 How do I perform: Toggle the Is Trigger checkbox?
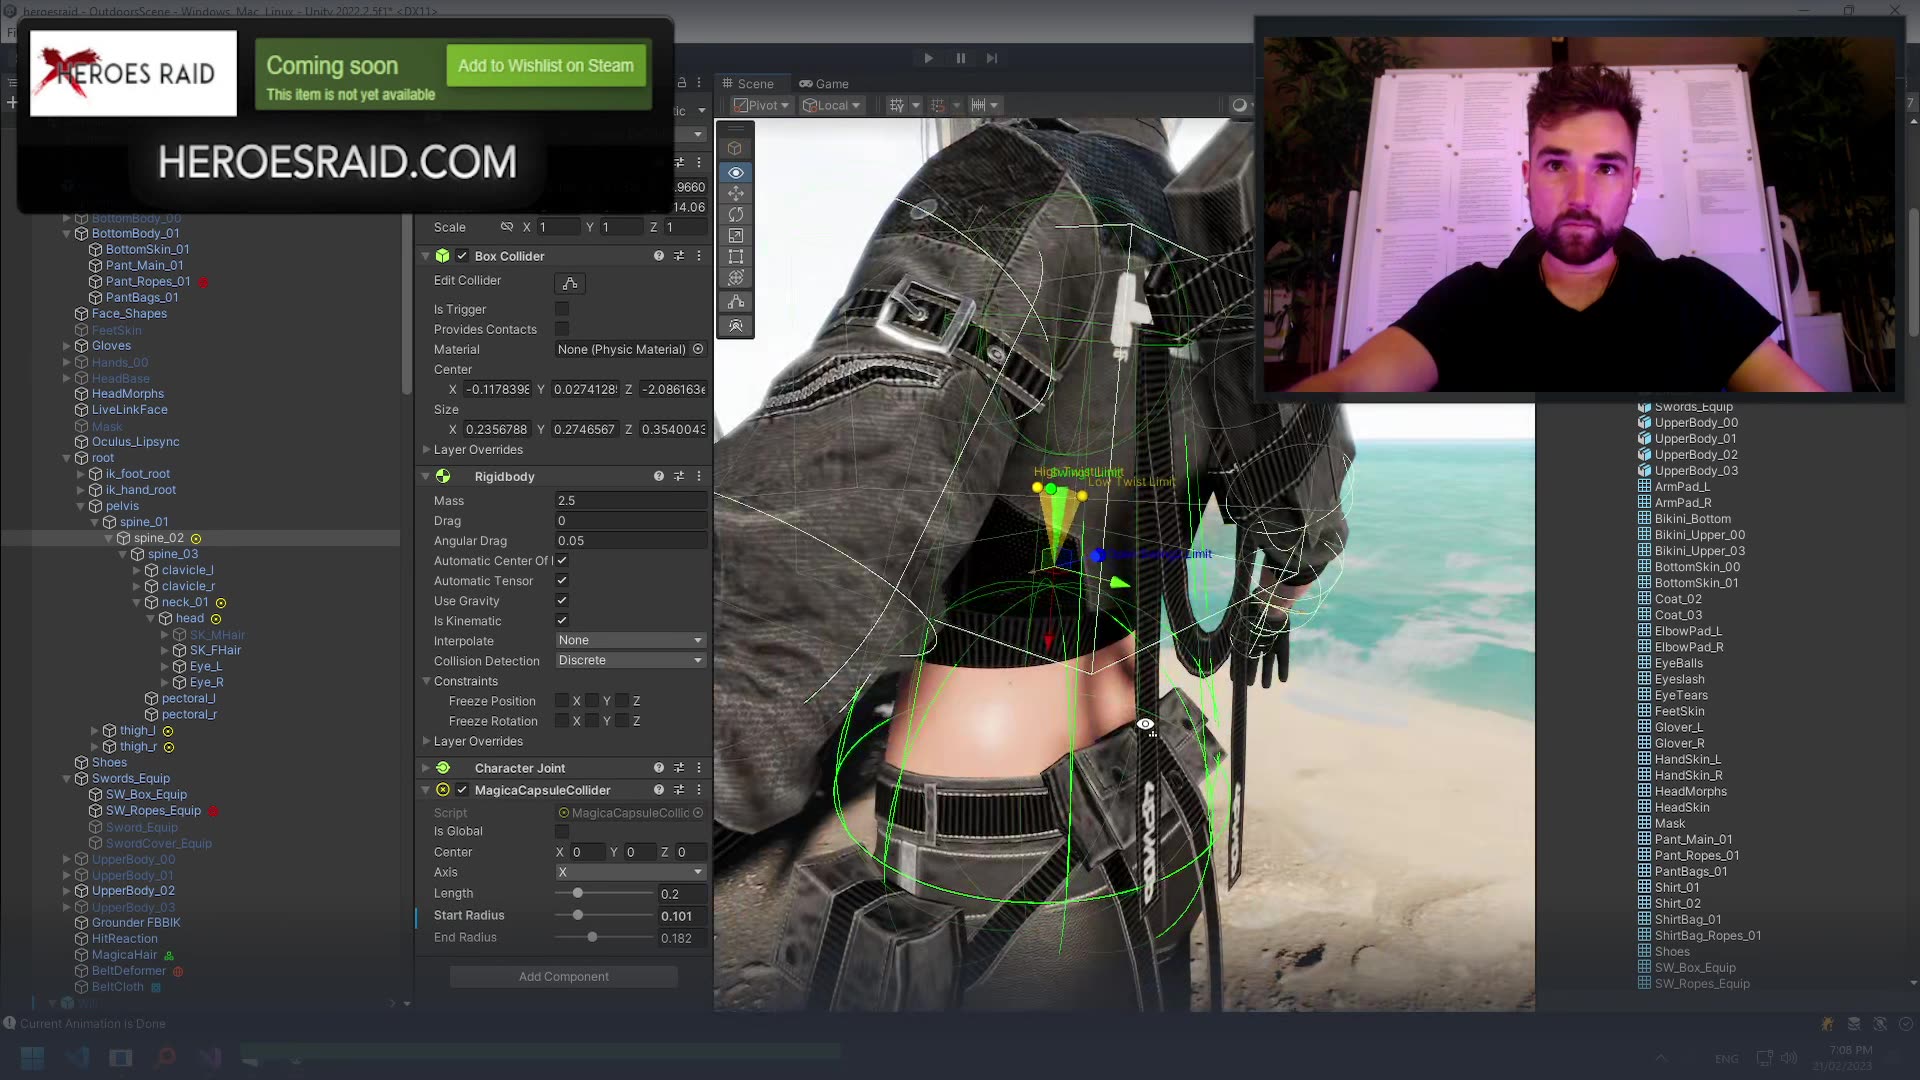click(x=562, y=309)
